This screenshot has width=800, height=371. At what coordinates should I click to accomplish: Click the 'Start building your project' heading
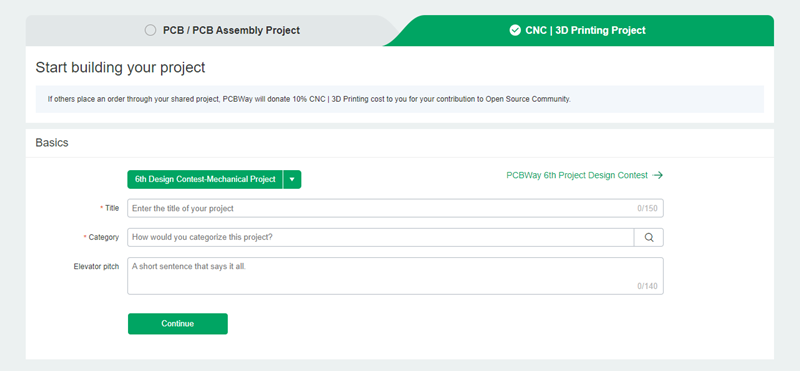[120, 67]
